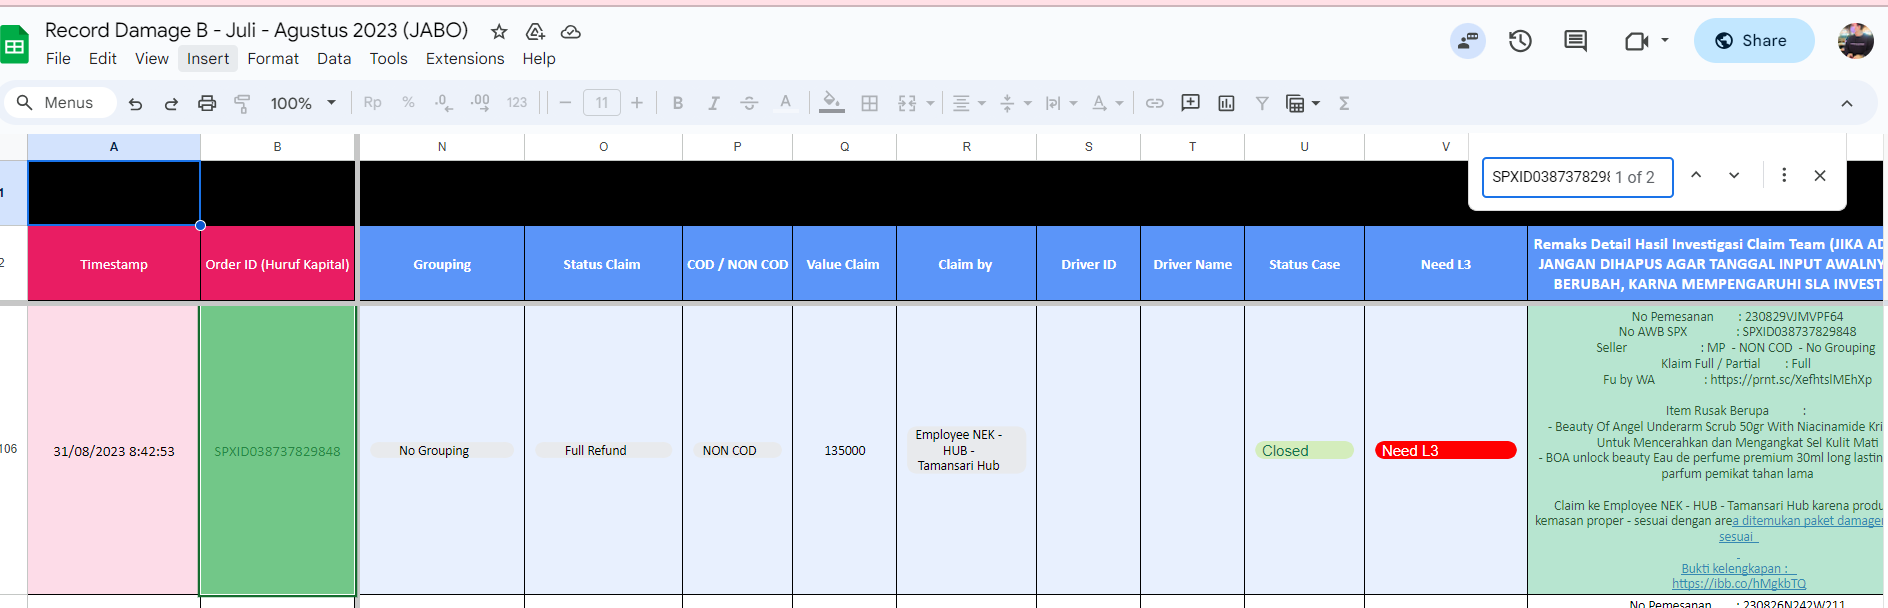Image resolution: width=1888 pixels, height=608 pixels.
Task: Format as percent
Action: click(x=408, y=103)
